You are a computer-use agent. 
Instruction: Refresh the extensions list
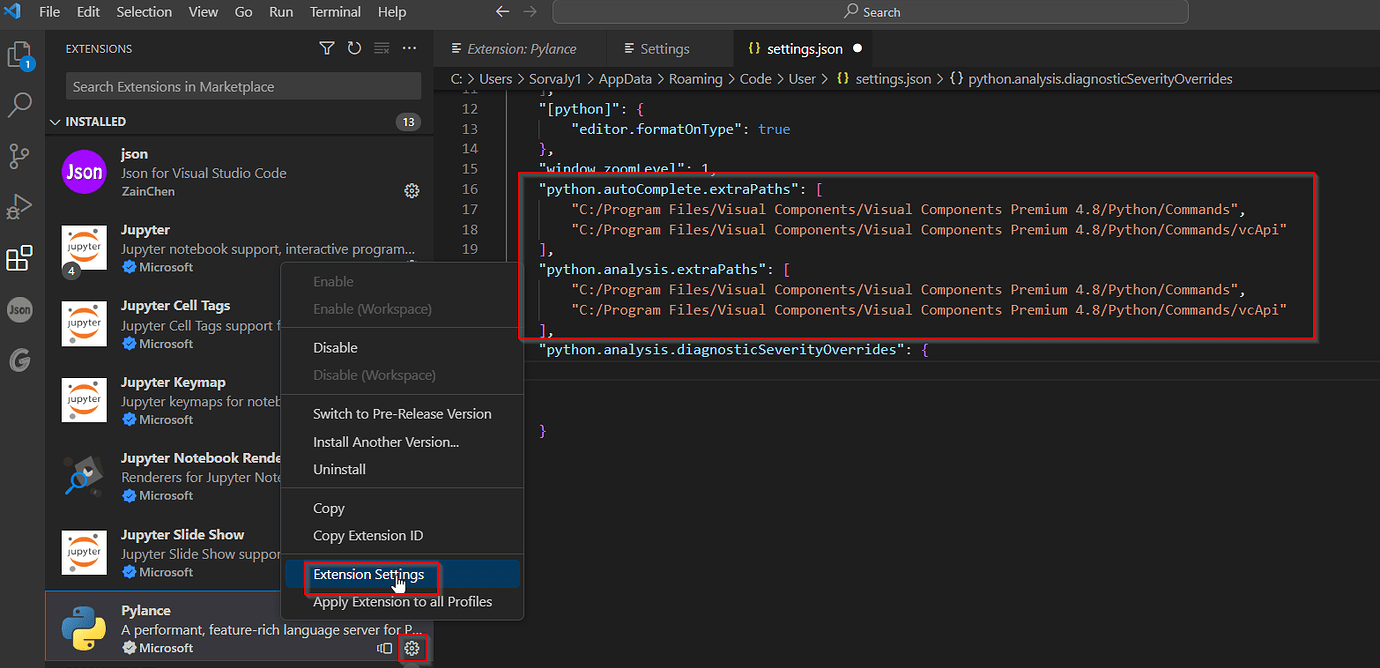[x=355, y=48]
